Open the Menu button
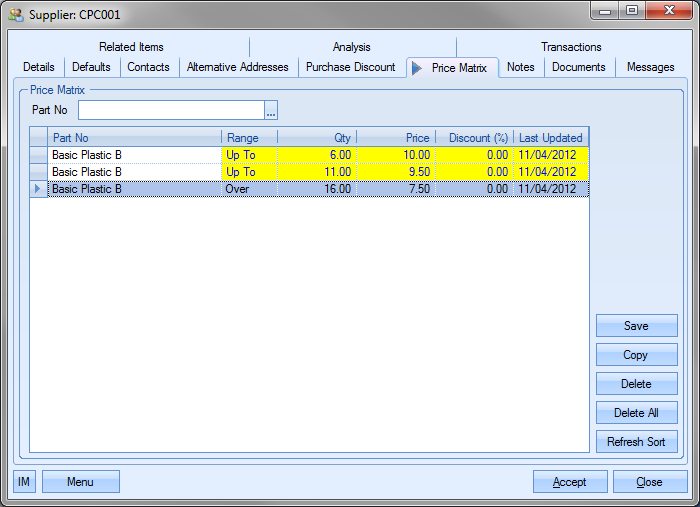This screenshot has height=507, width=700. coord(80,482)
